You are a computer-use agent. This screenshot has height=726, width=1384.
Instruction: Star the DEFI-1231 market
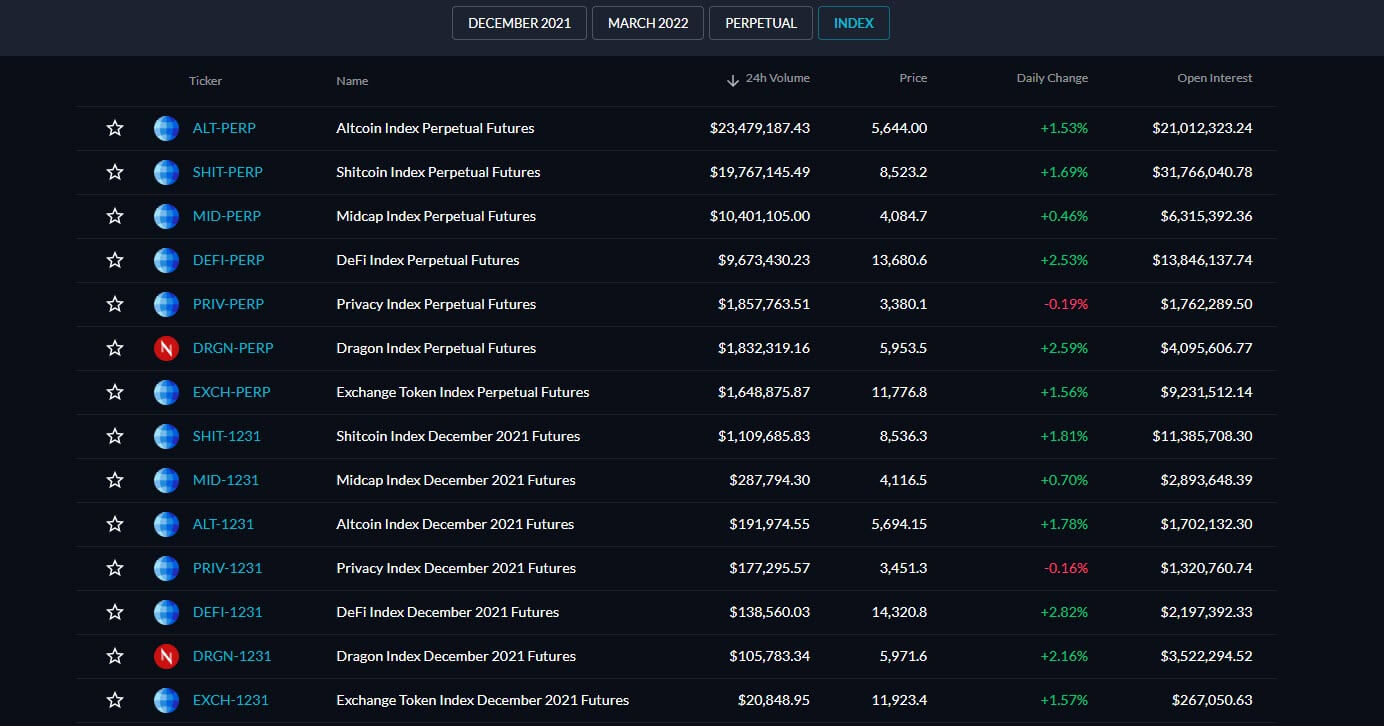(115, 612)
